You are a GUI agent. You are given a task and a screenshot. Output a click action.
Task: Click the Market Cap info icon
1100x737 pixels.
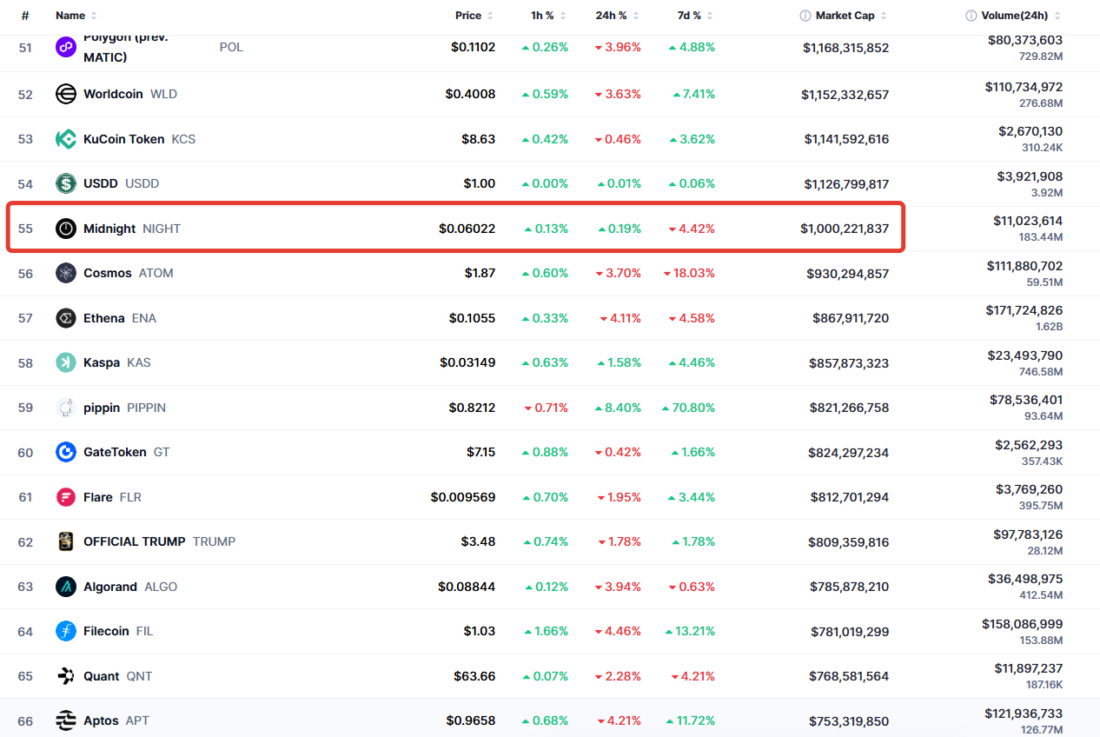(805, 15)
